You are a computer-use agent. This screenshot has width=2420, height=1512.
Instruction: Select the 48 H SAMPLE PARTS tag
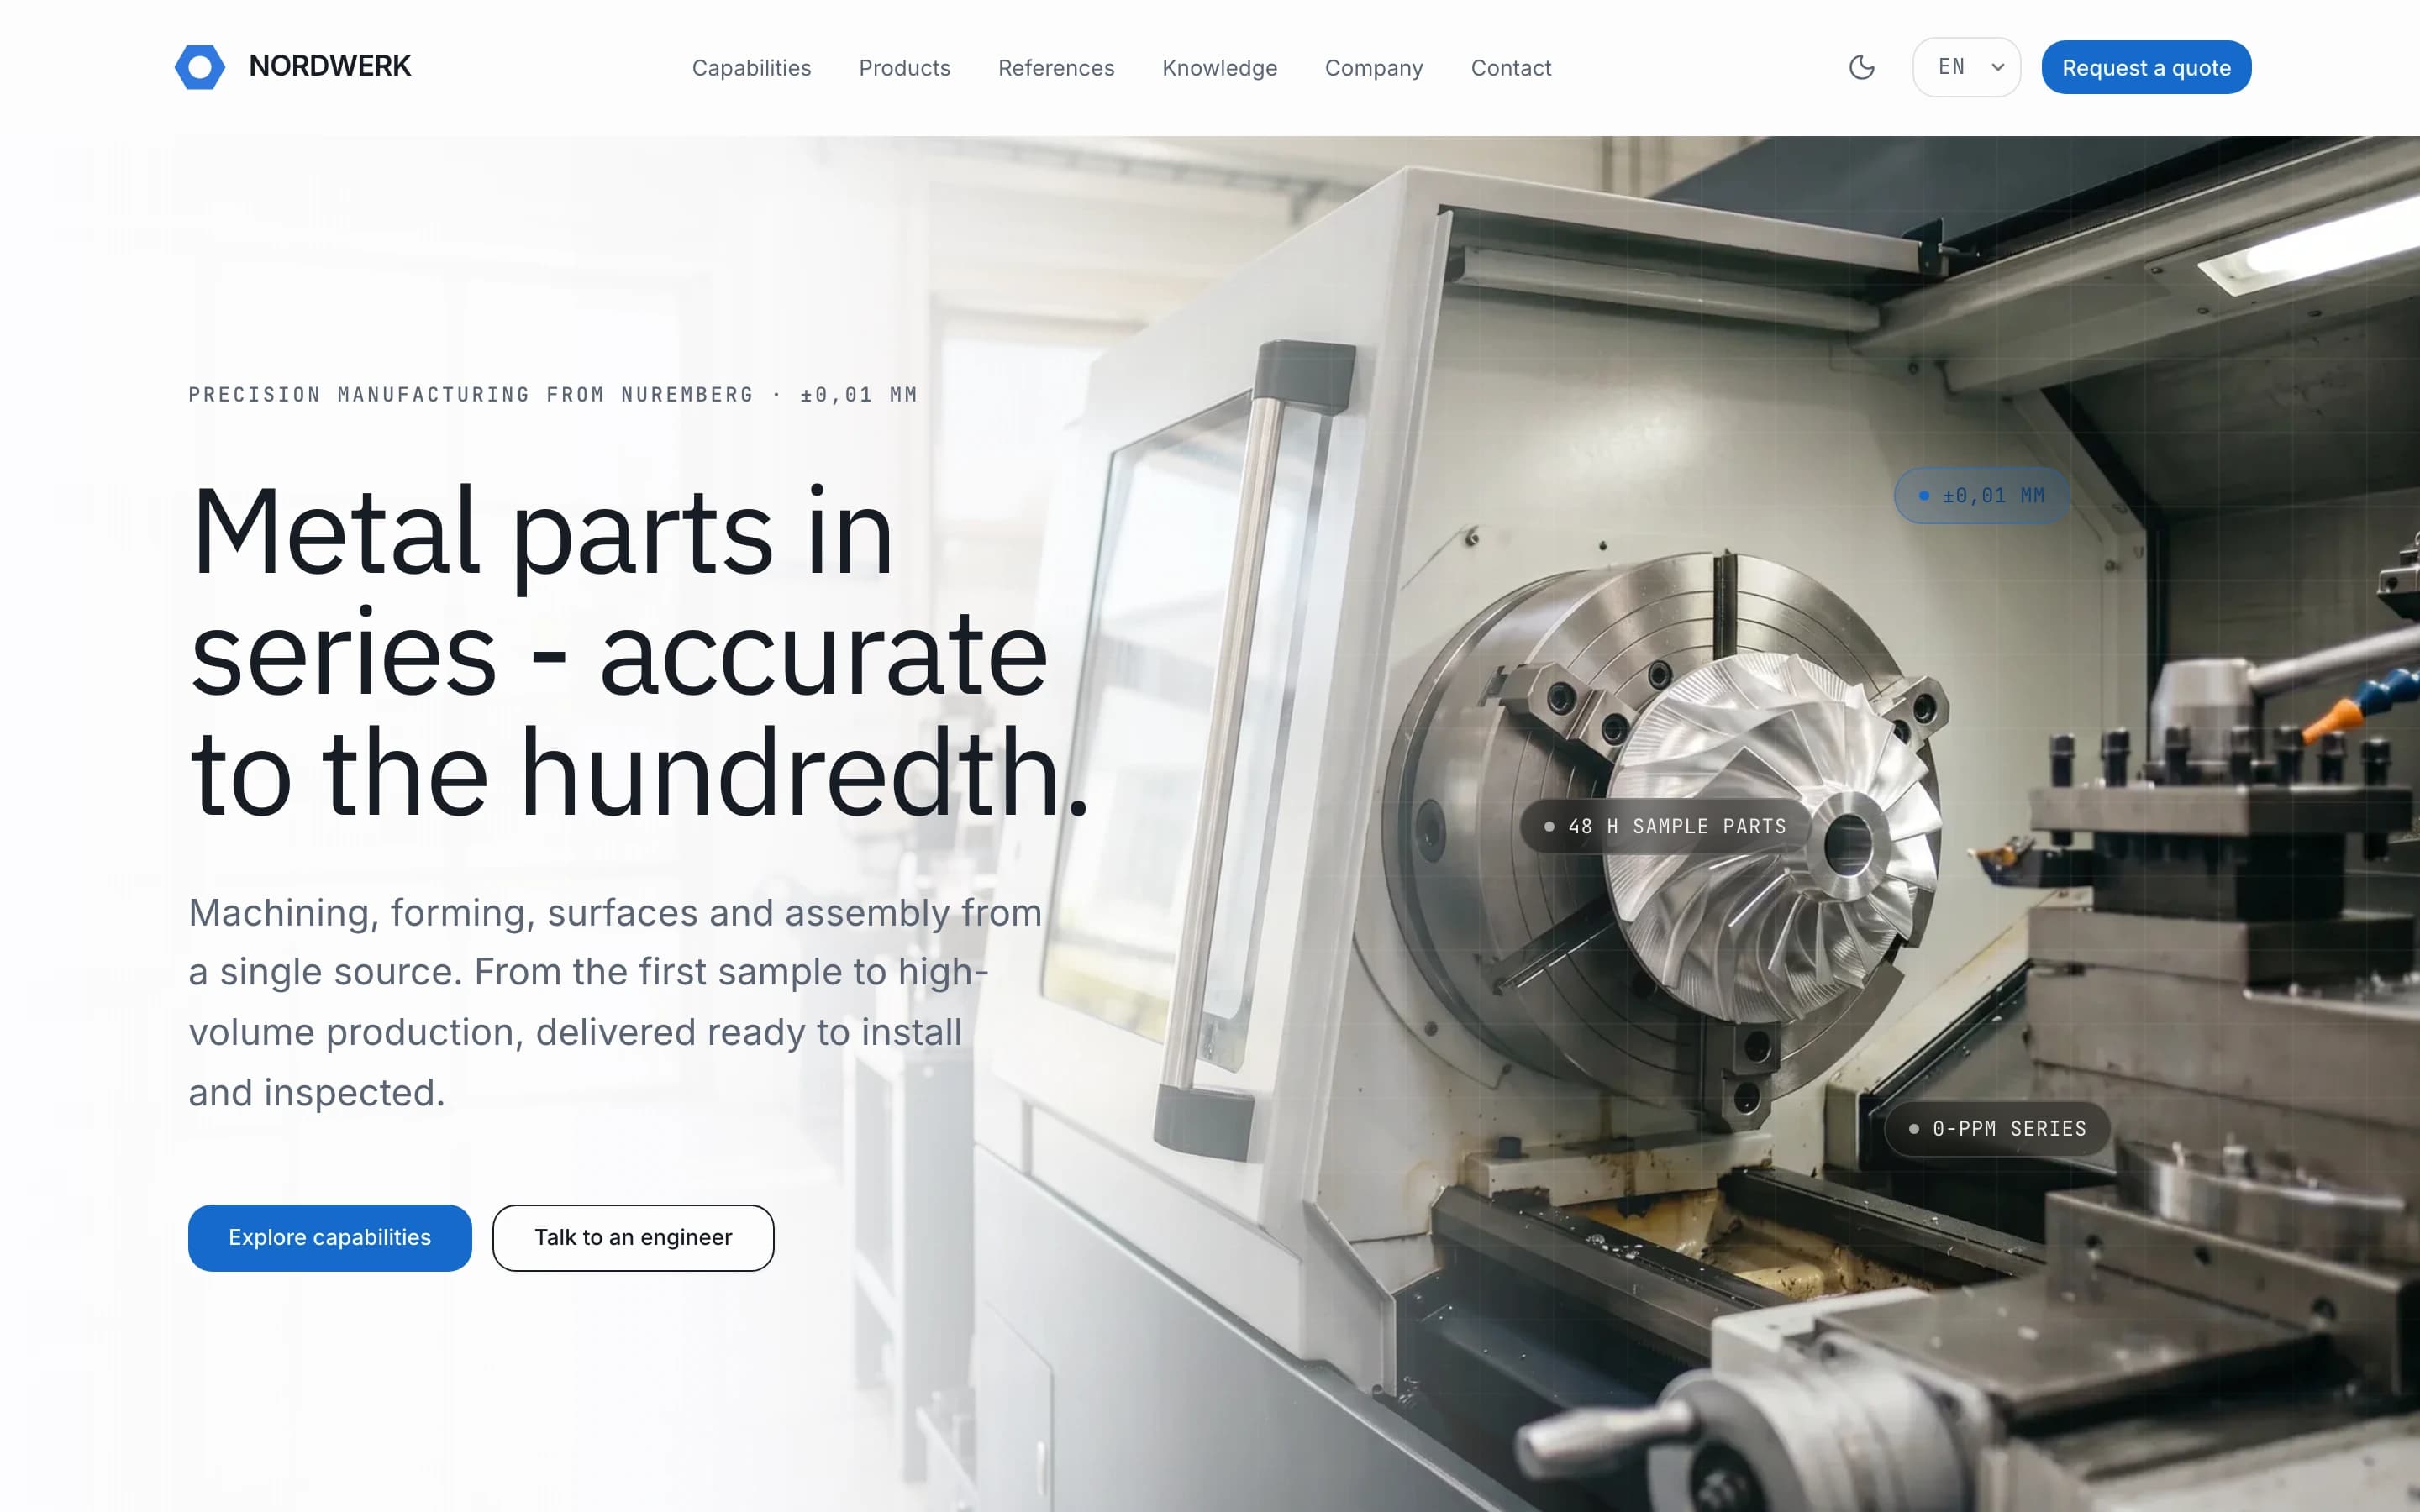1666,826
